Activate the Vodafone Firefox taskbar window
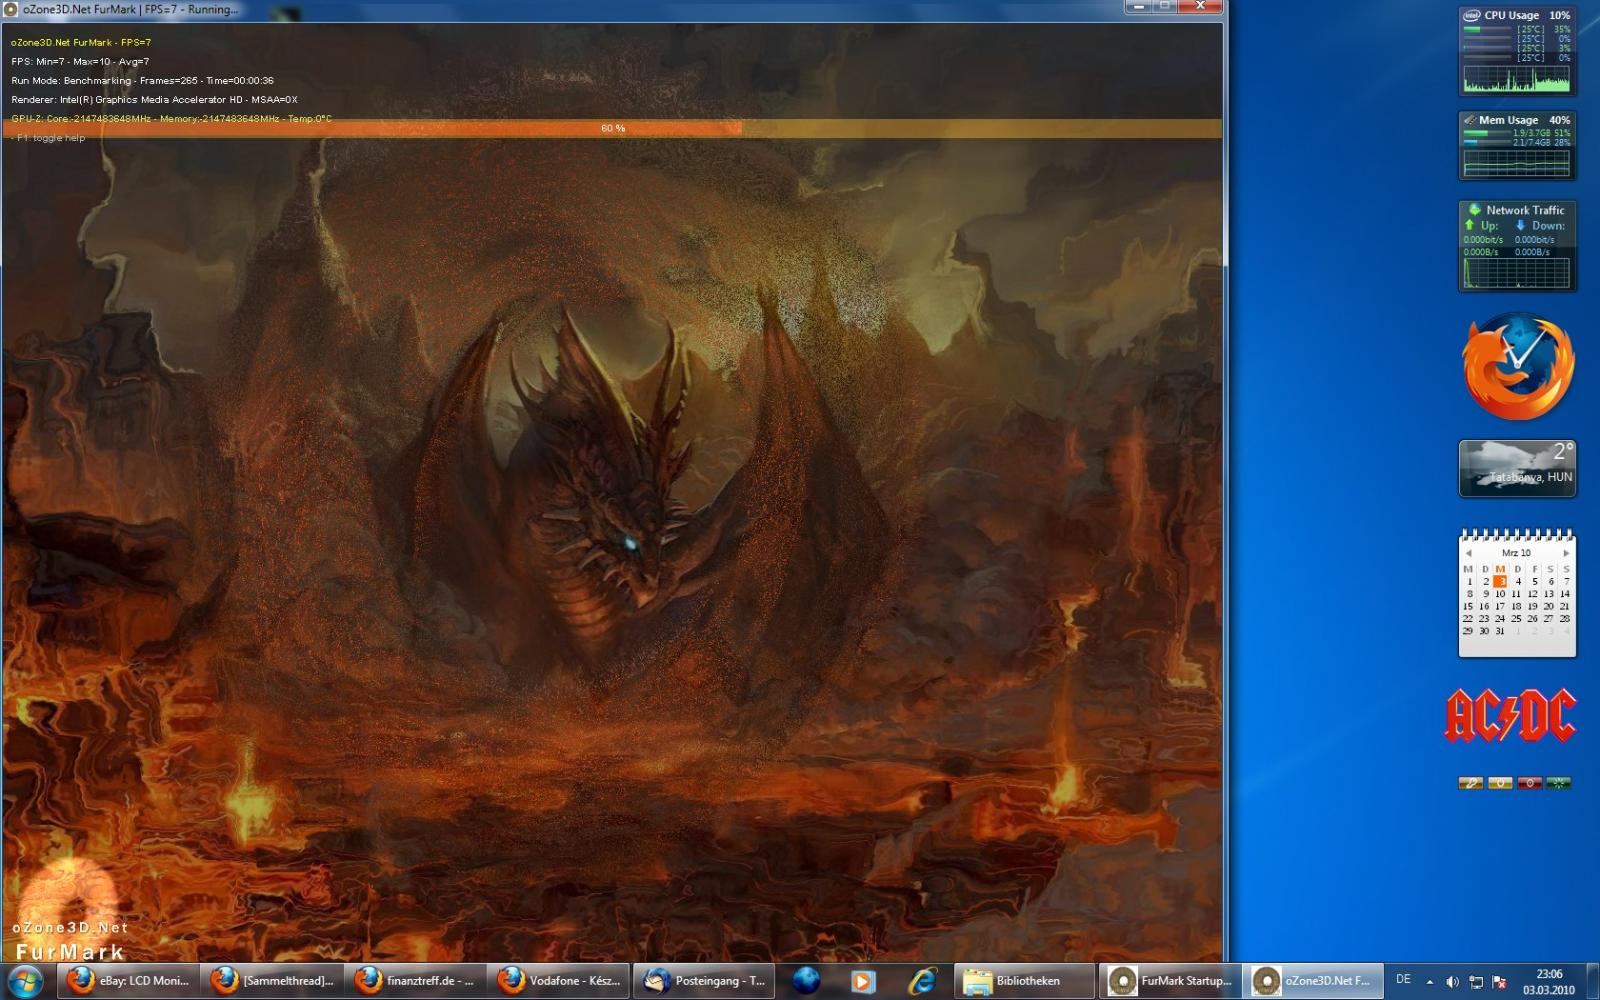 click(x=559, y=981)
